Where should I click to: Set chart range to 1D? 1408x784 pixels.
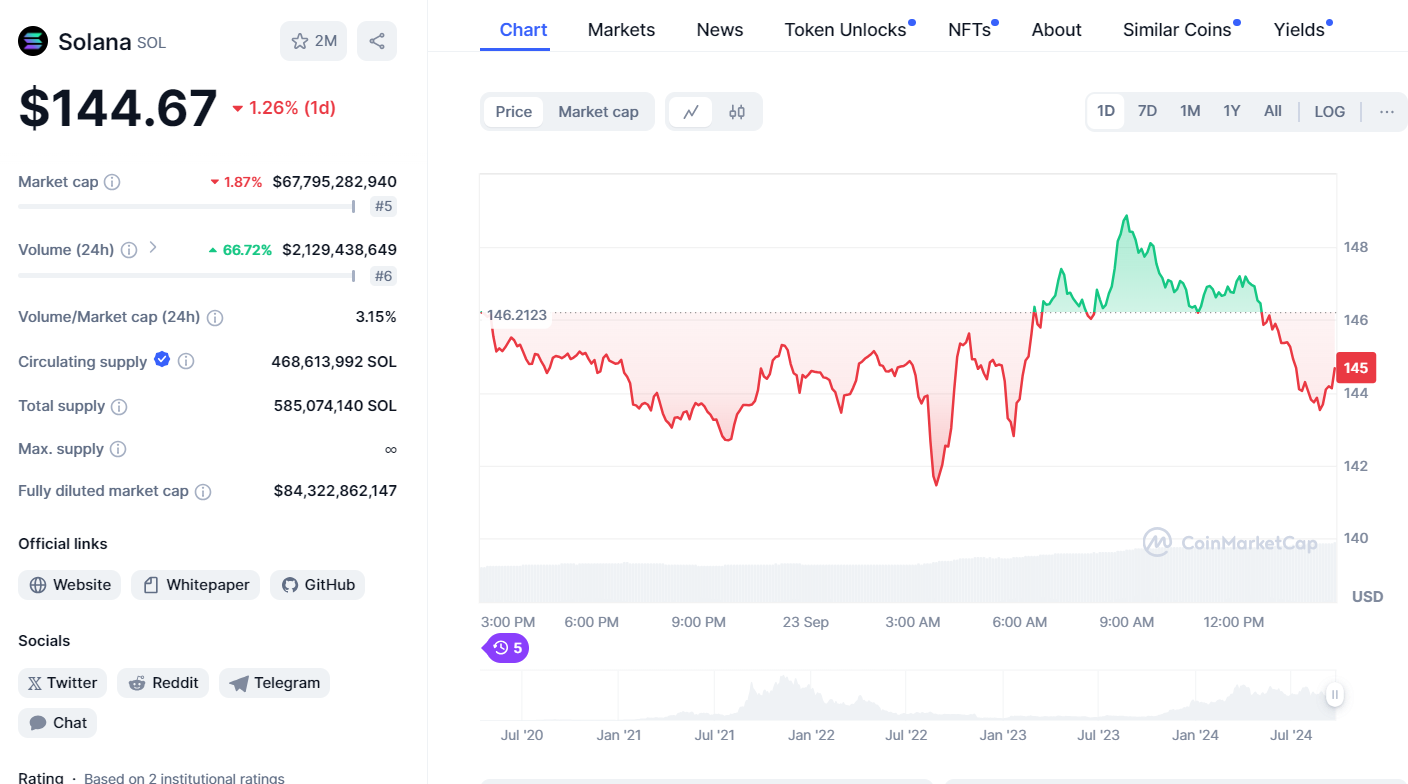[1106, 111]
